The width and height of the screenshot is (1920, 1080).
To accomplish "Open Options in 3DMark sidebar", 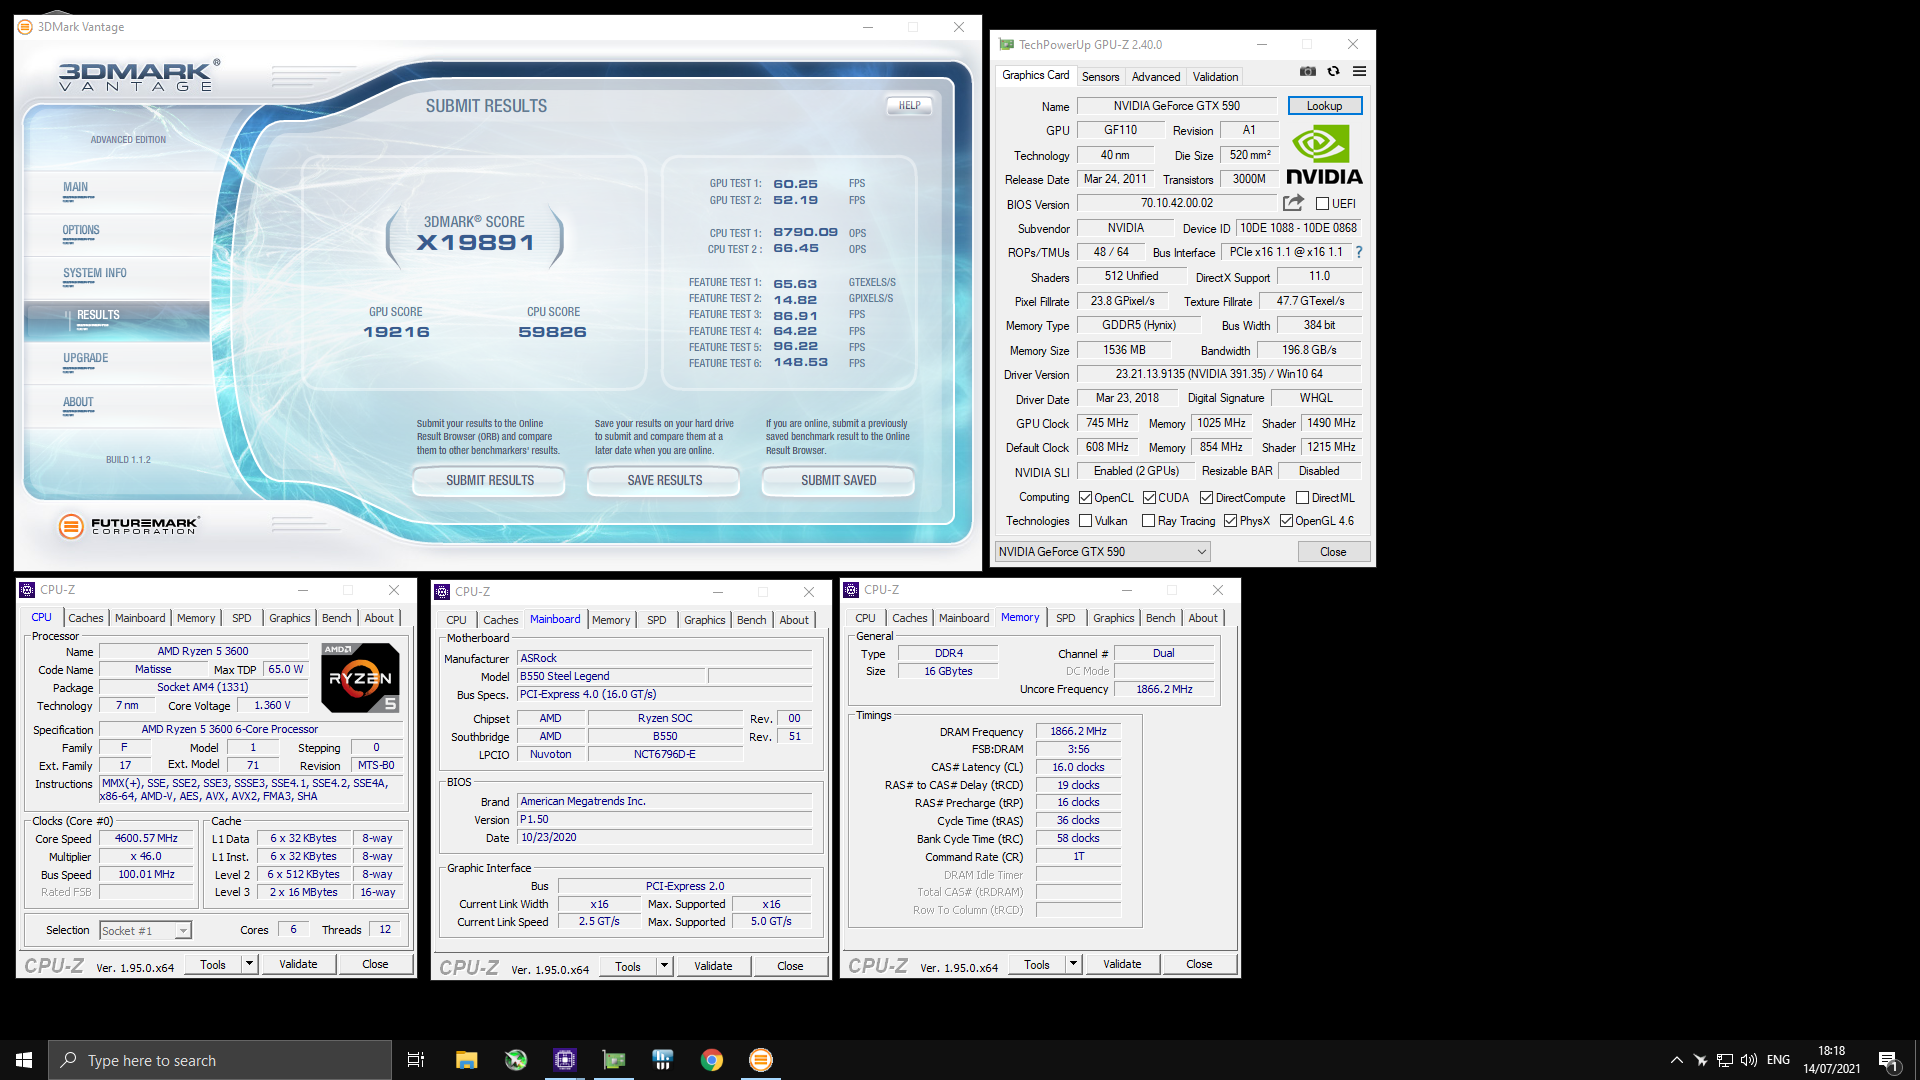I will point(81,230).
